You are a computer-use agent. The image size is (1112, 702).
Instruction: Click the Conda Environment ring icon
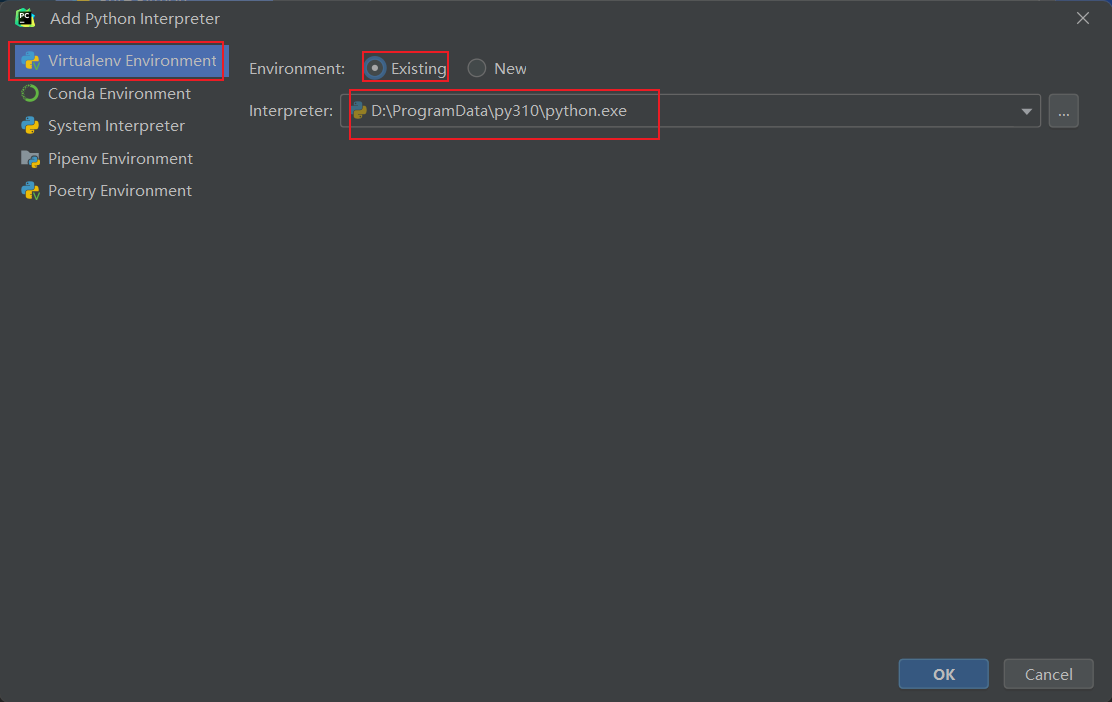pyautogui.click(x=30, y=94)
